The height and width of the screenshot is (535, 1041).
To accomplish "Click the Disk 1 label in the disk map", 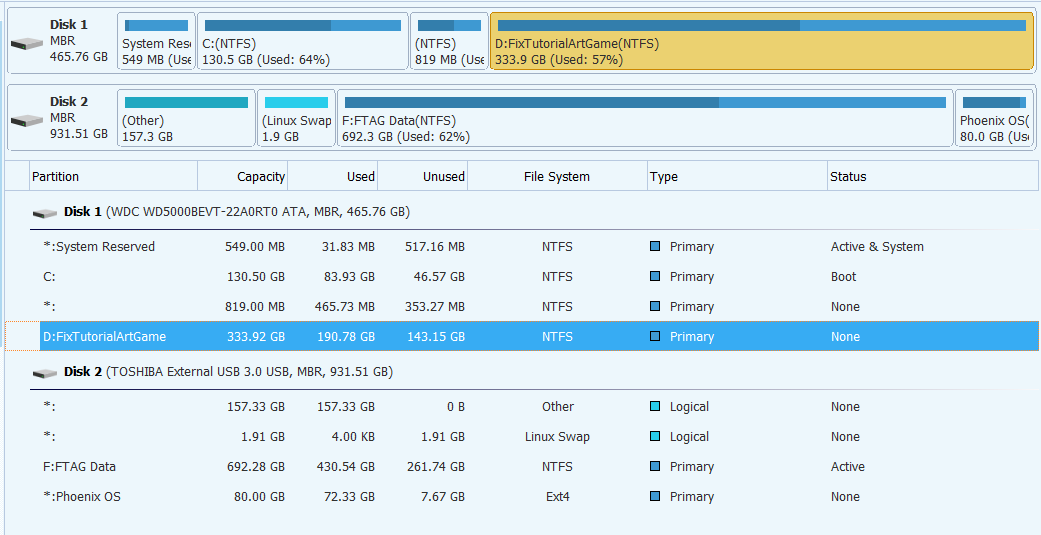I will 68,24.
